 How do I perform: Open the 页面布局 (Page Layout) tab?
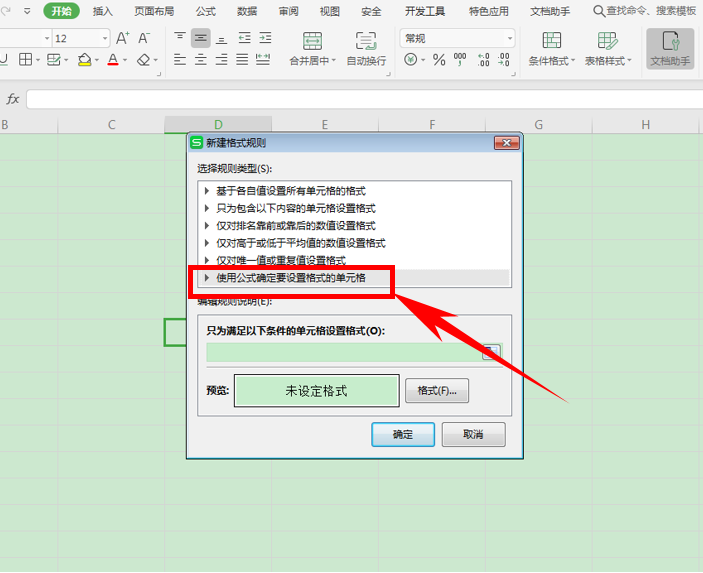click(x=154, y=11)
